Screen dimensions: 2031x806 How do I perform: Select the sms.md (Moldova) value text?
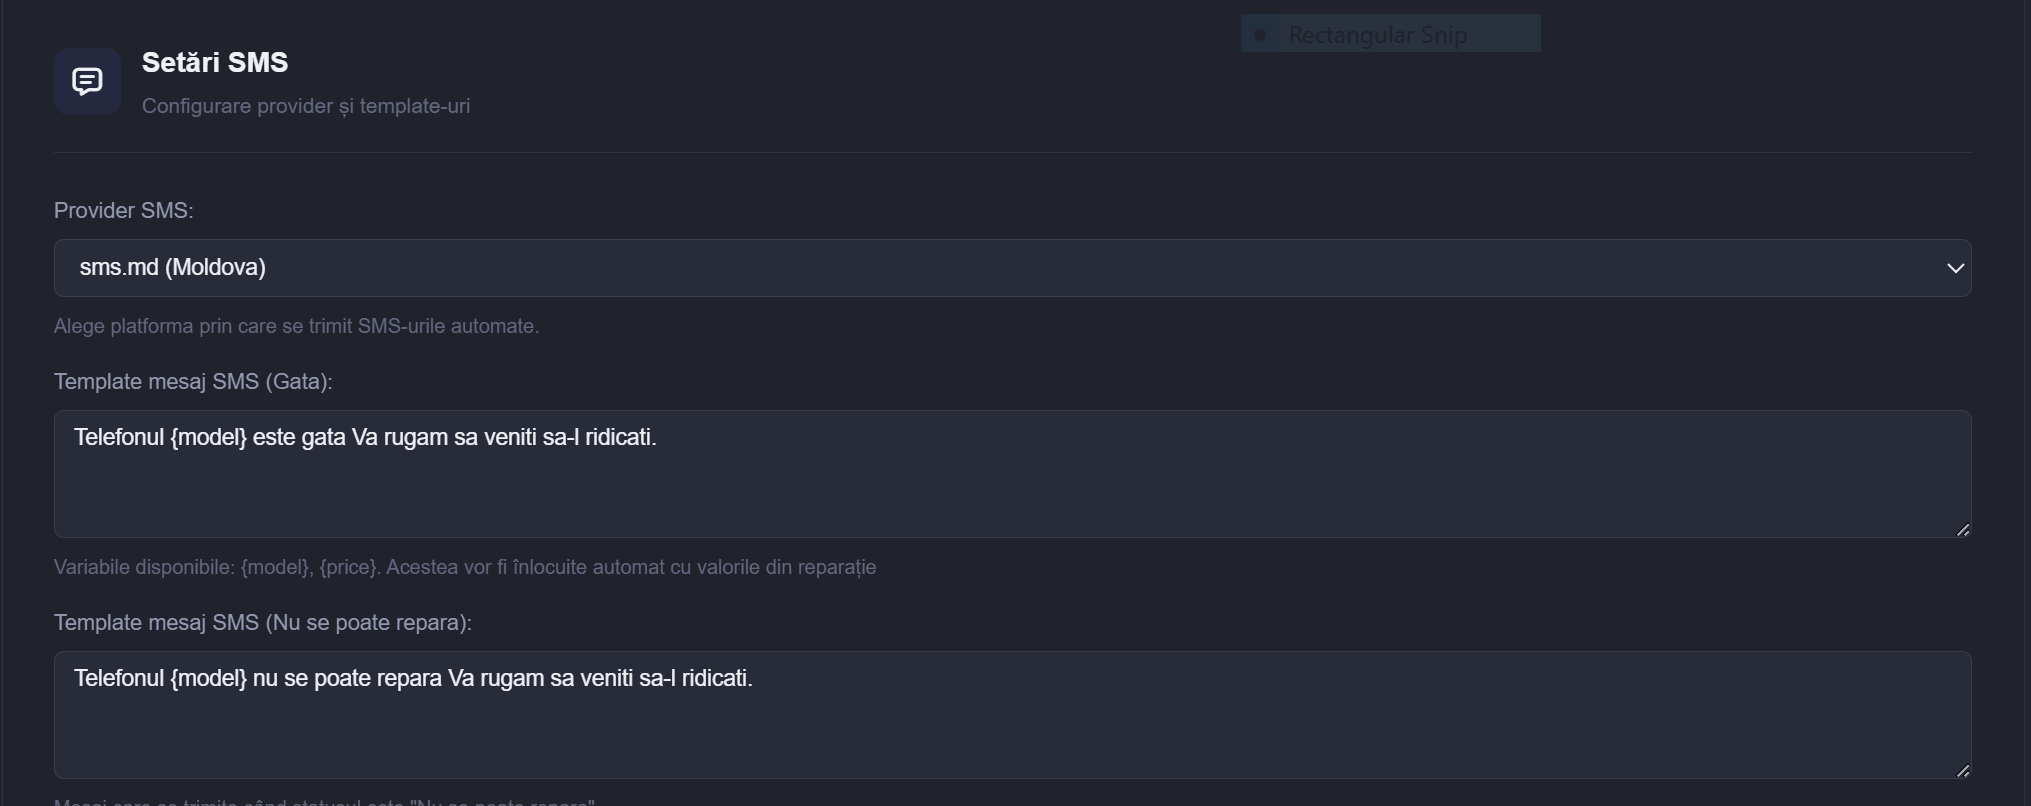click(x=173, y=268)
